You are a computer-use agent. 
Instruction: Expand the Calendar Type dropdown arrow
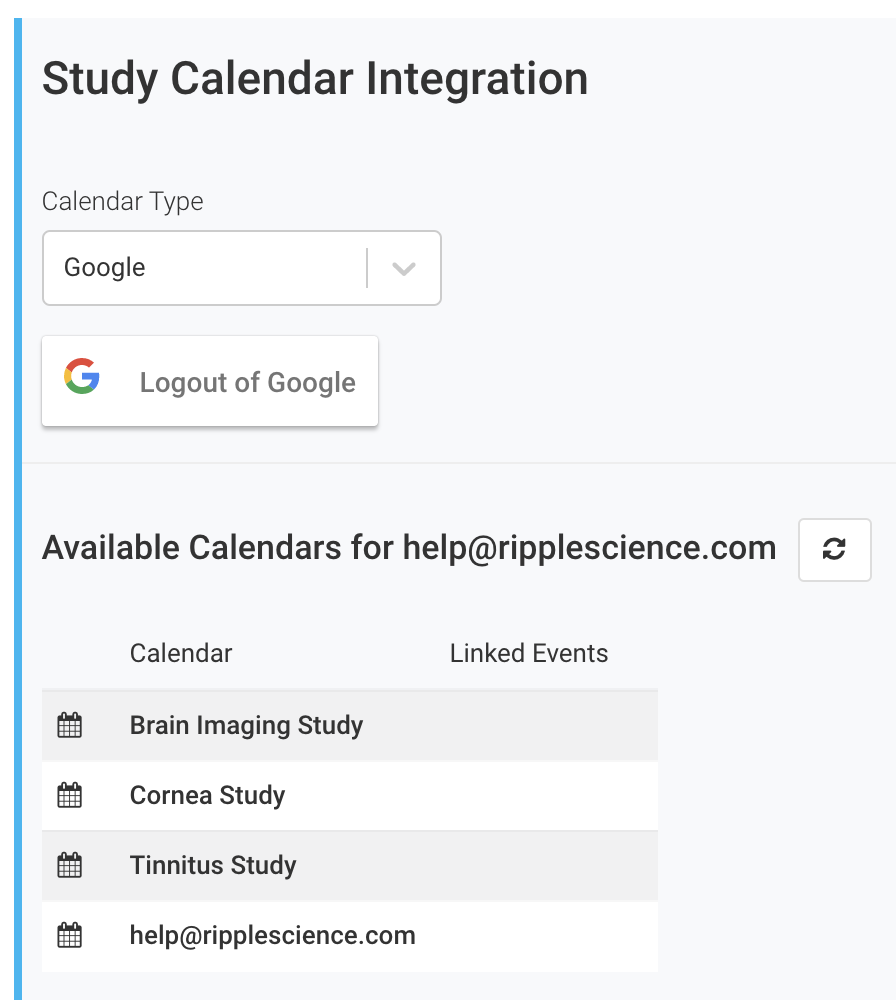tap(403, 268)
